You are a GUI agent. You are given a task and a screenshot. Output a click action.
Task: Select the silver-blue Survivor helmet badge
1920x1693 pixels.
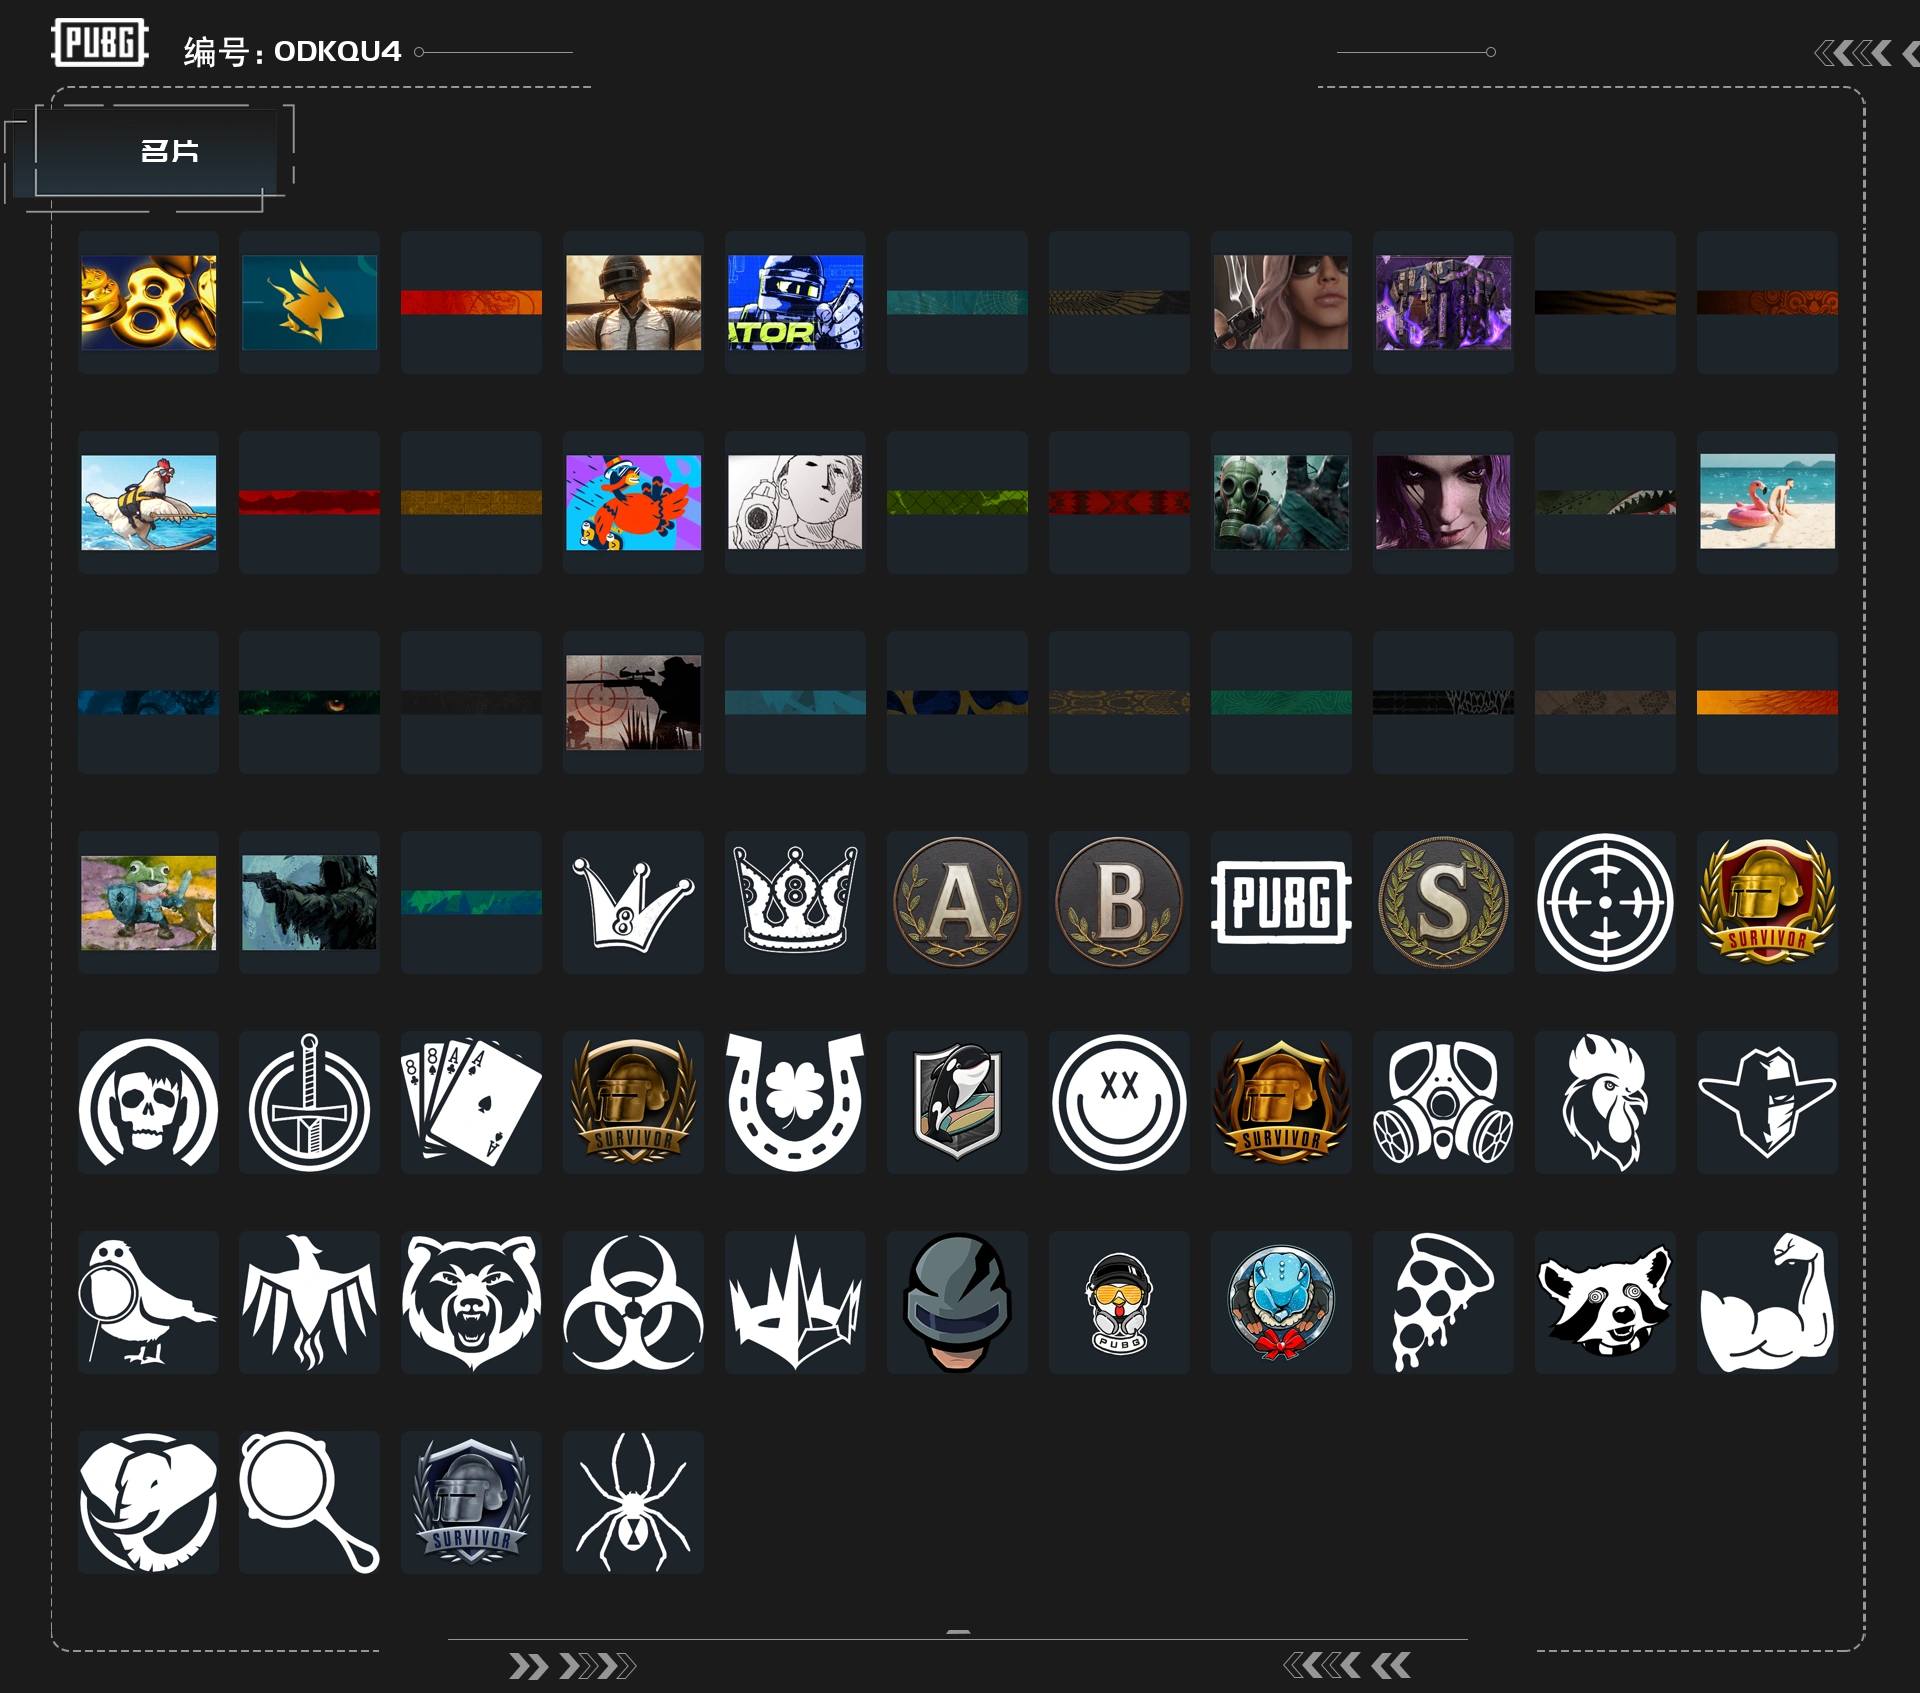tap(471, 1502)
